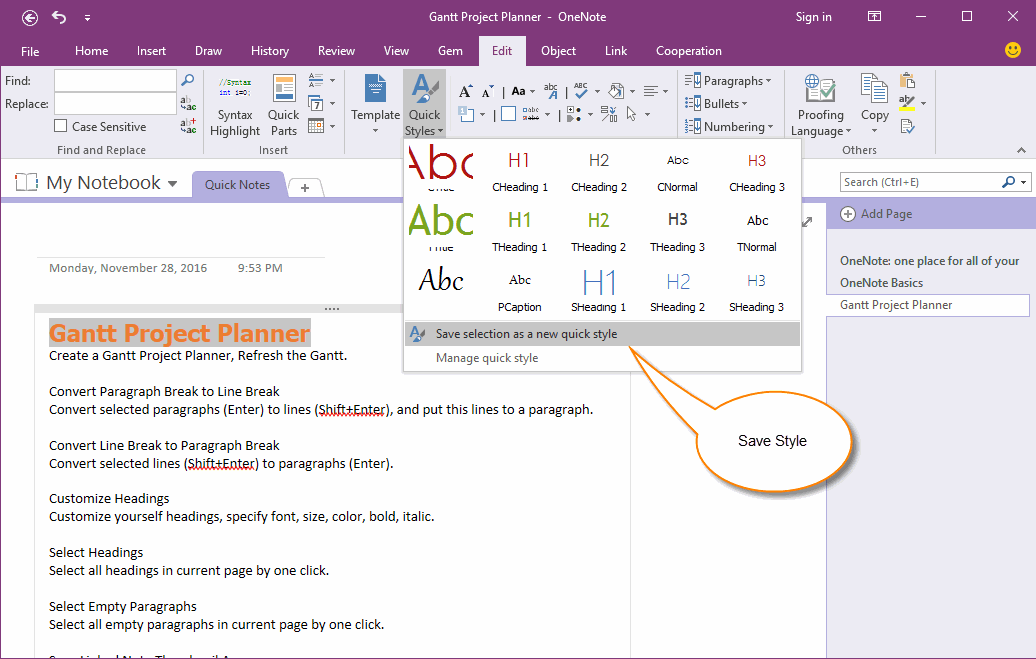Open the Quick Access Toolbar customize dropdown
The height and width of the screenshot is (659, 1036).
[87, 18]
